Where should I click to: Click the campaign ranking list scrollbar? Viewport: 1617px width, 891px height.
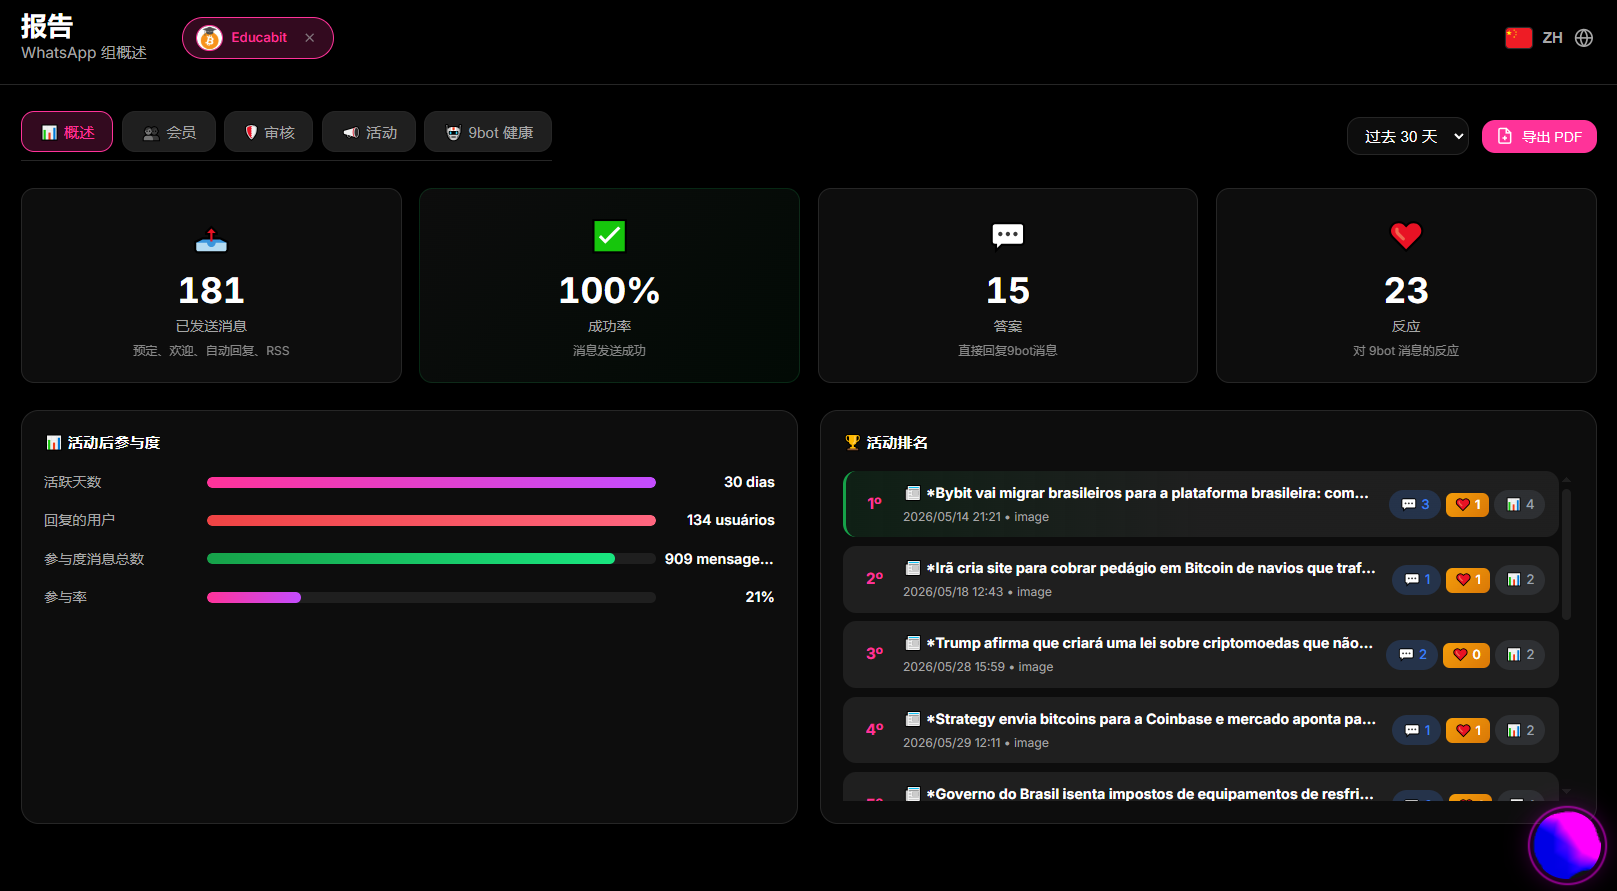(1566, 554)
